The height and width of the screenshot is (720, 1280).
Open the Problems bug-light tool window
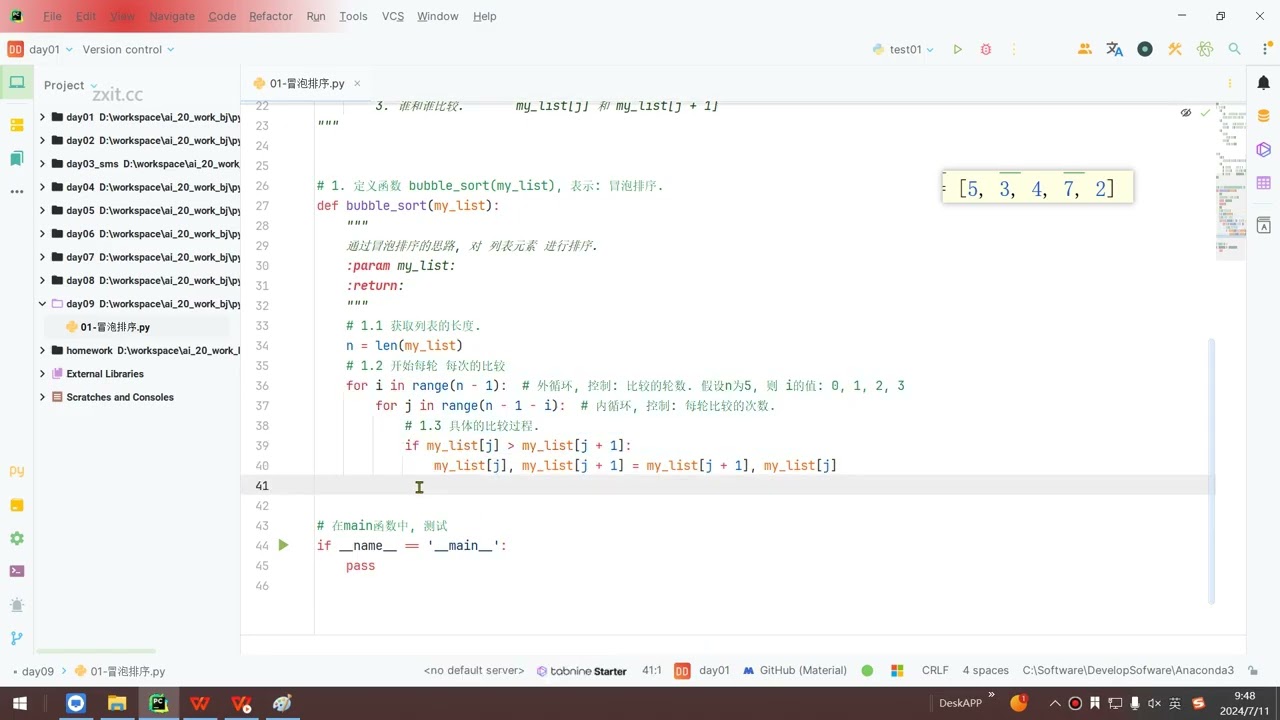[x=16, y=605]
